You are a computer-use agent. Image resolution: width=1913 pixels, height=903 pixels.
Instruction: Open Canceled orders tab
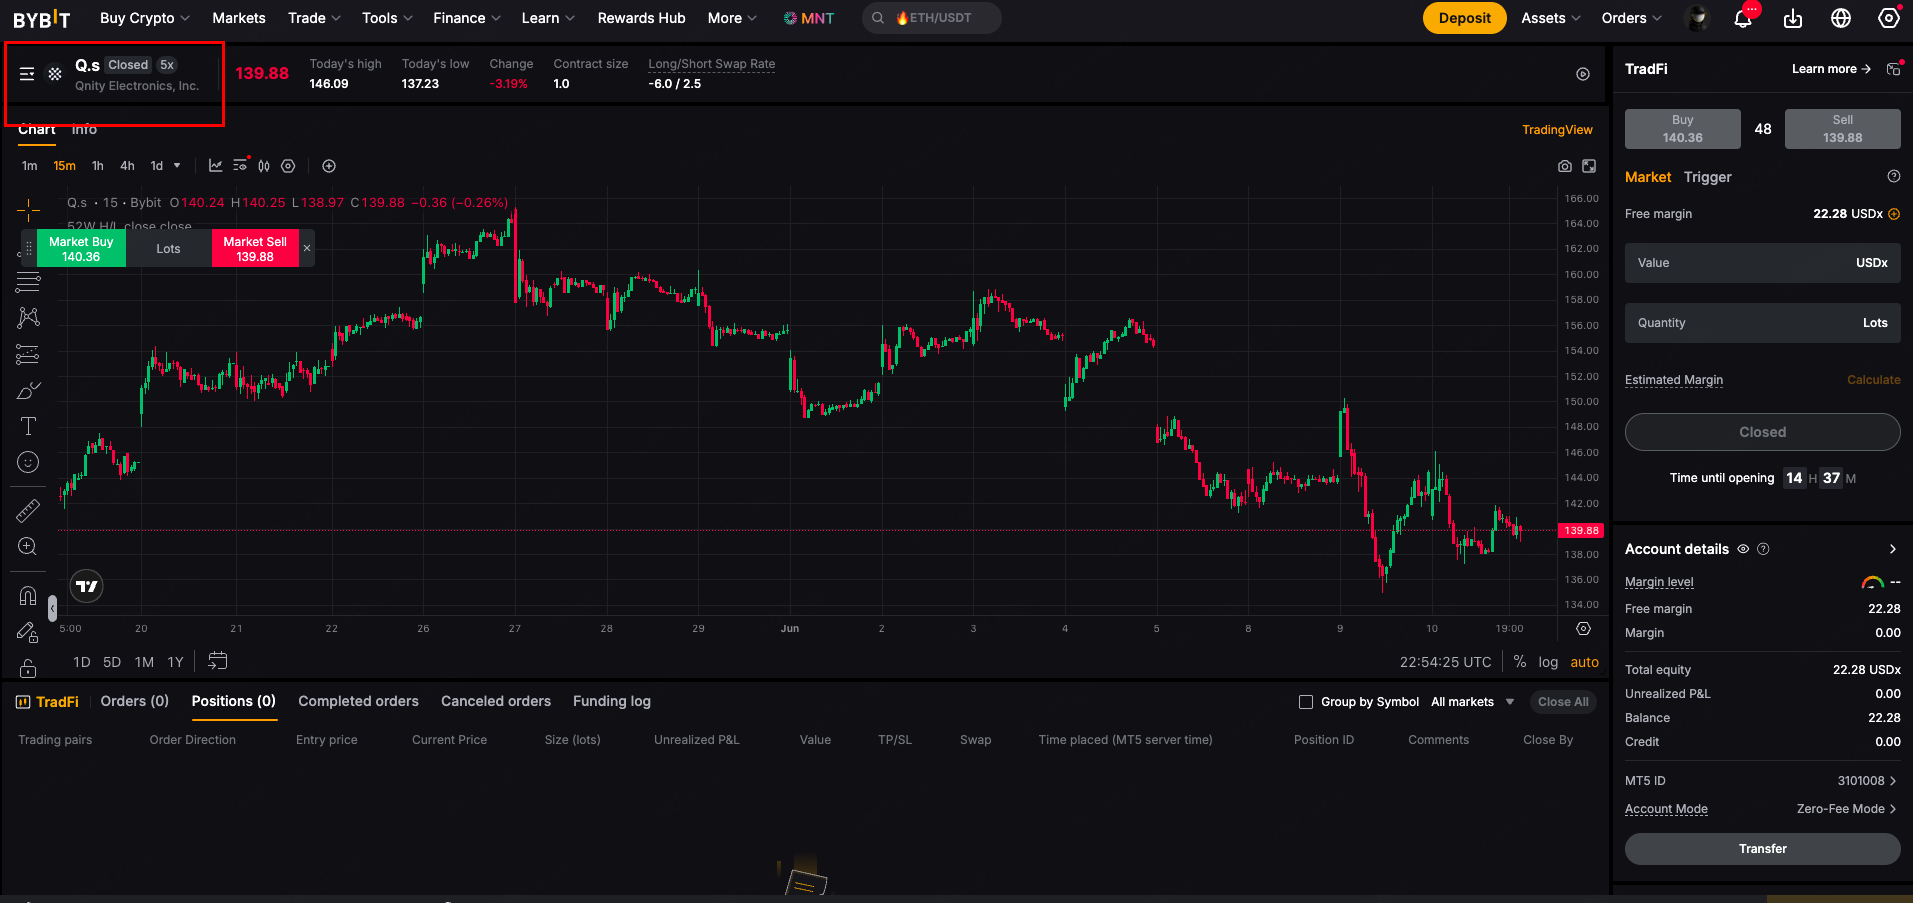coord(496,701)
